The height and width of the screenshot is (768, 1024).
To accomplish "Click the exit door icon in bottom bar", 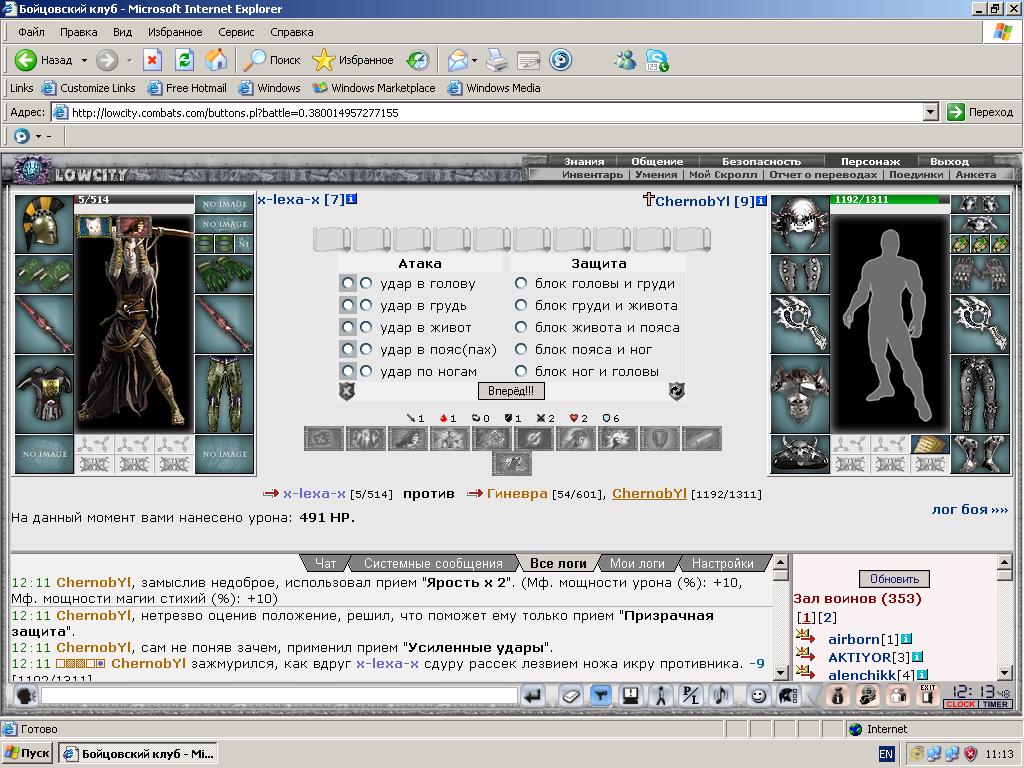I will pos(927,696).
